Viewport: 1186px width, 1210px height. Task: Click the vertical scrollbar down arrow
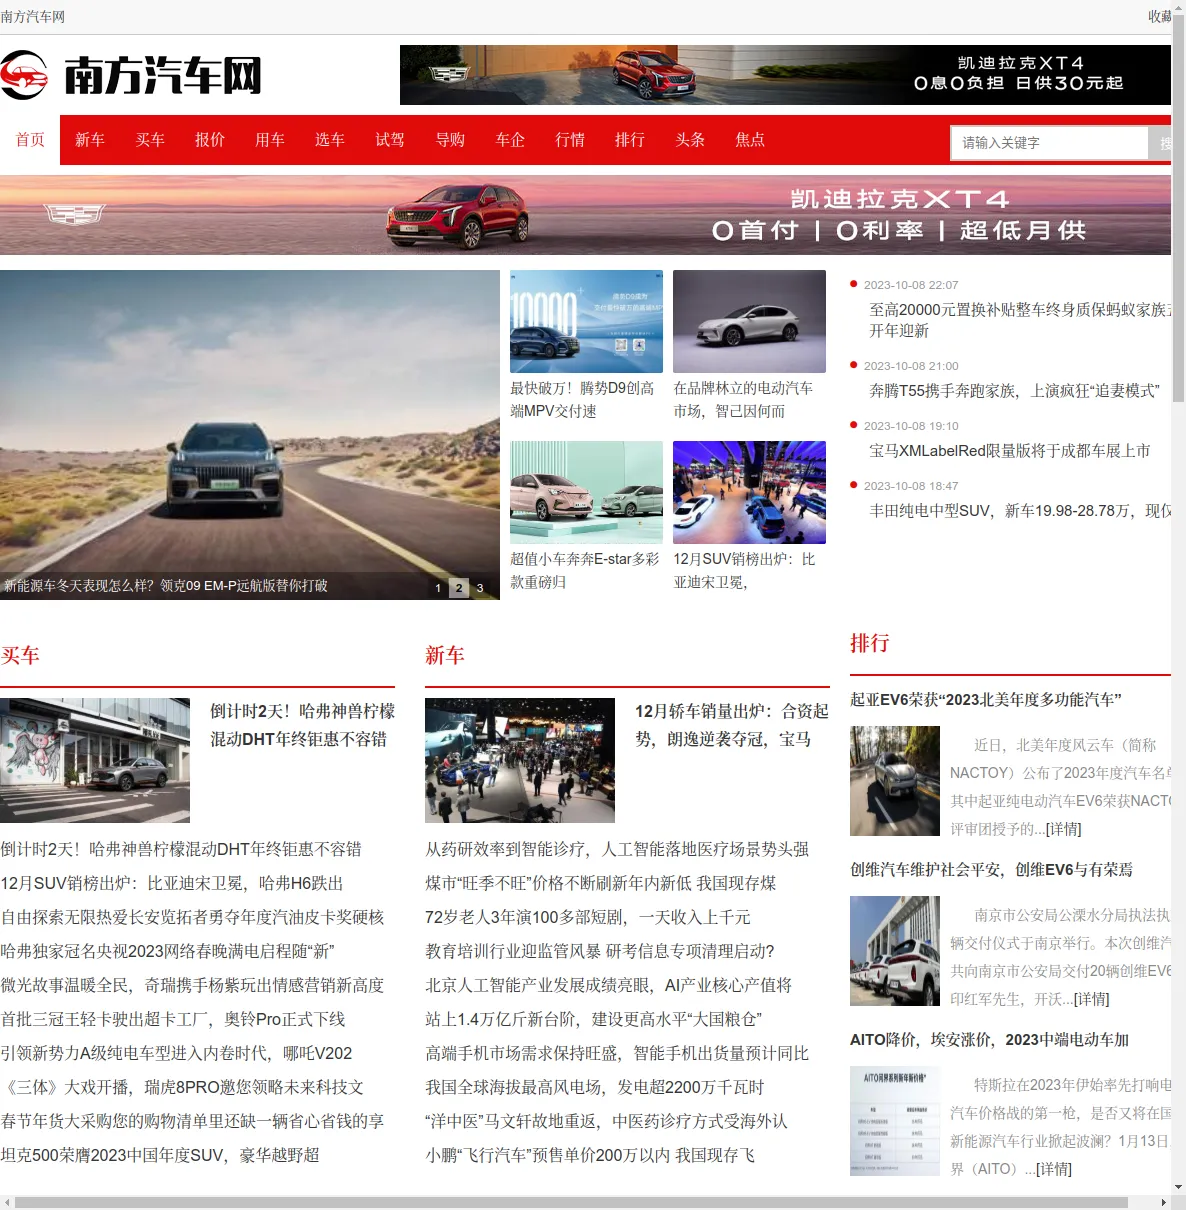point(1178,1187)
